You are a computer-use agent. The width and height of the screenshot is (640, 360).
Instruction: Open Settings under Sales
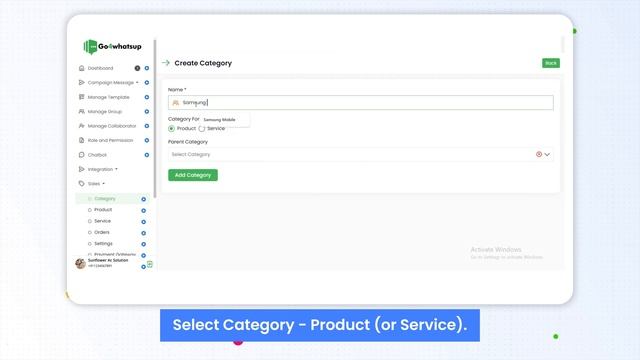tap(103, 244)
